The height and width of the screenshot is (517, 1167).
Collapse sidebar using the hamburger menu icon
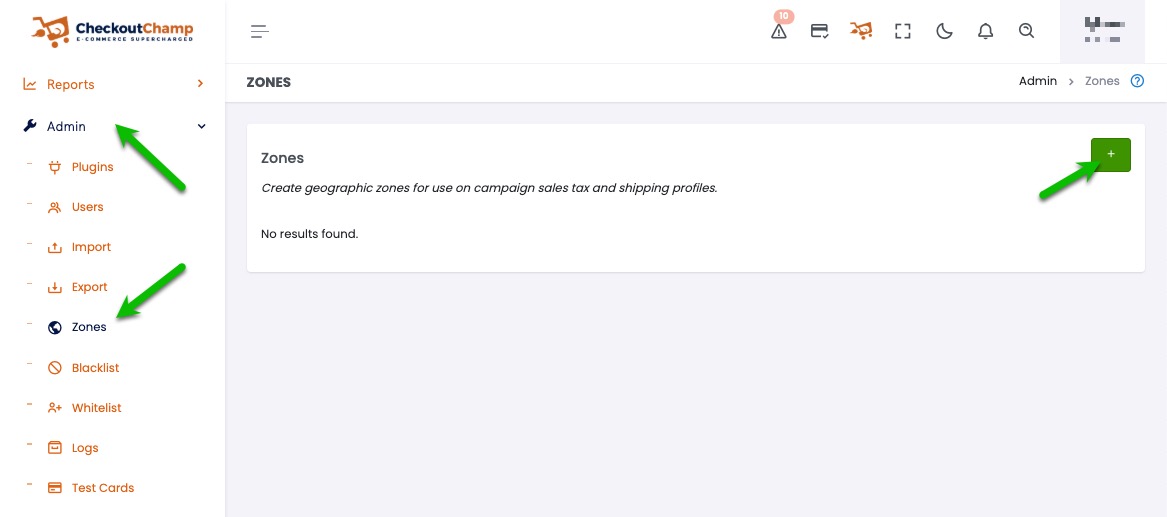260,31
